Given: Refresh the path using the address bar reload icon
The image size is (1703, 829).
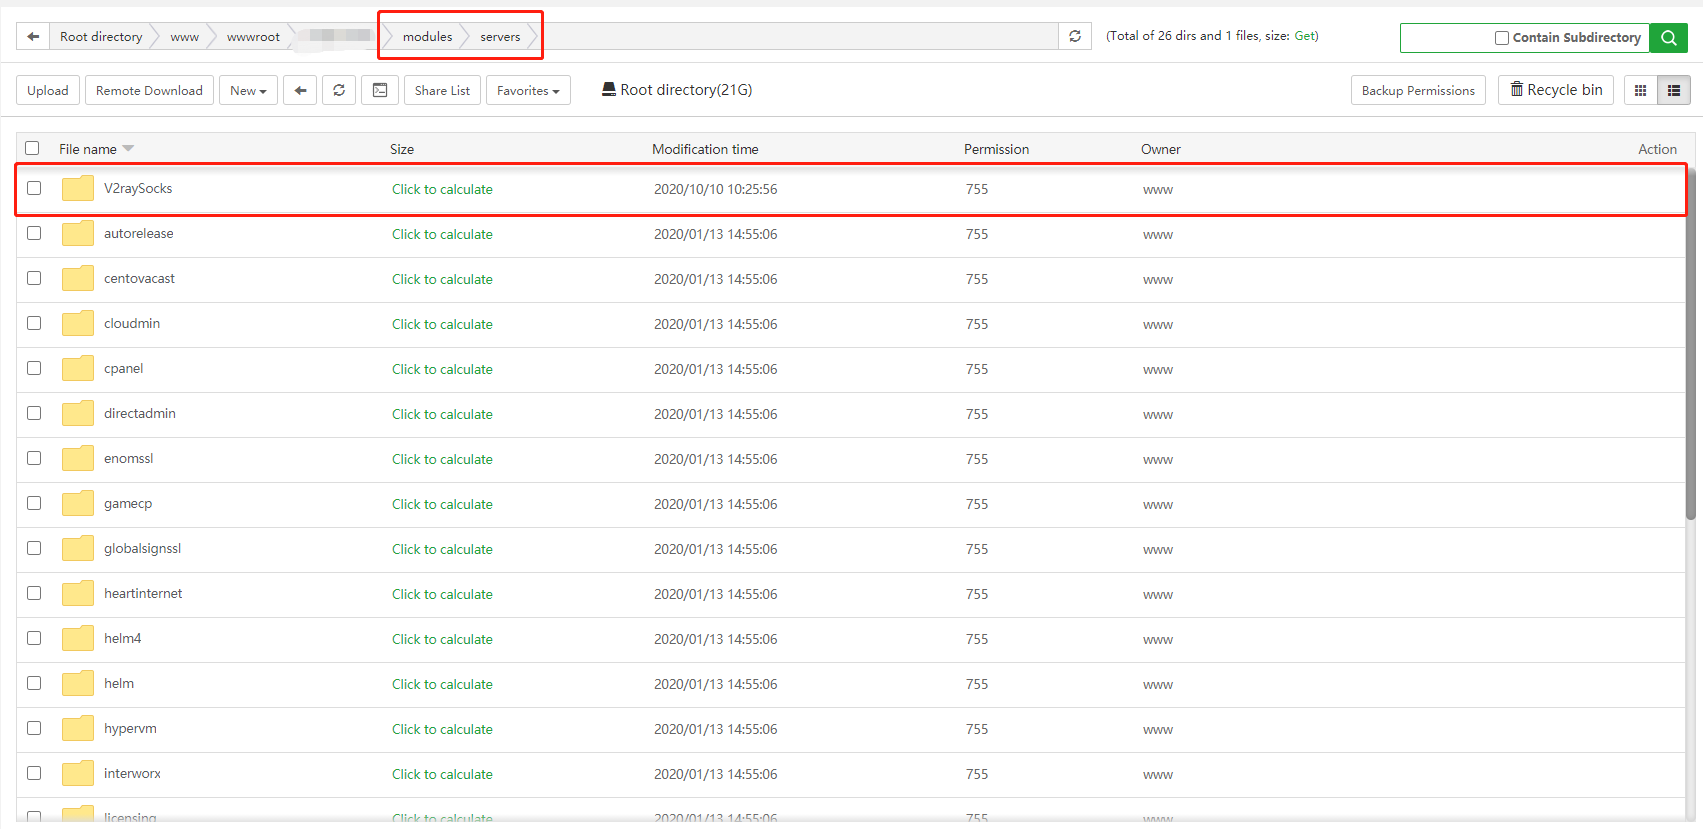Looking at the screenshot, I should [1075, 37].
